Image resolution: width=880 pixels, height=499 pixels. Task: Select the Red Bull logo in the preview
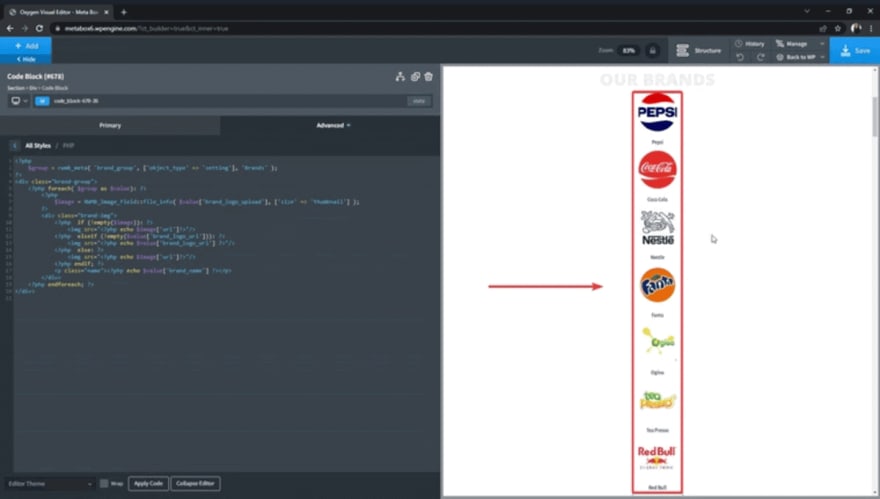click(657, 457)
